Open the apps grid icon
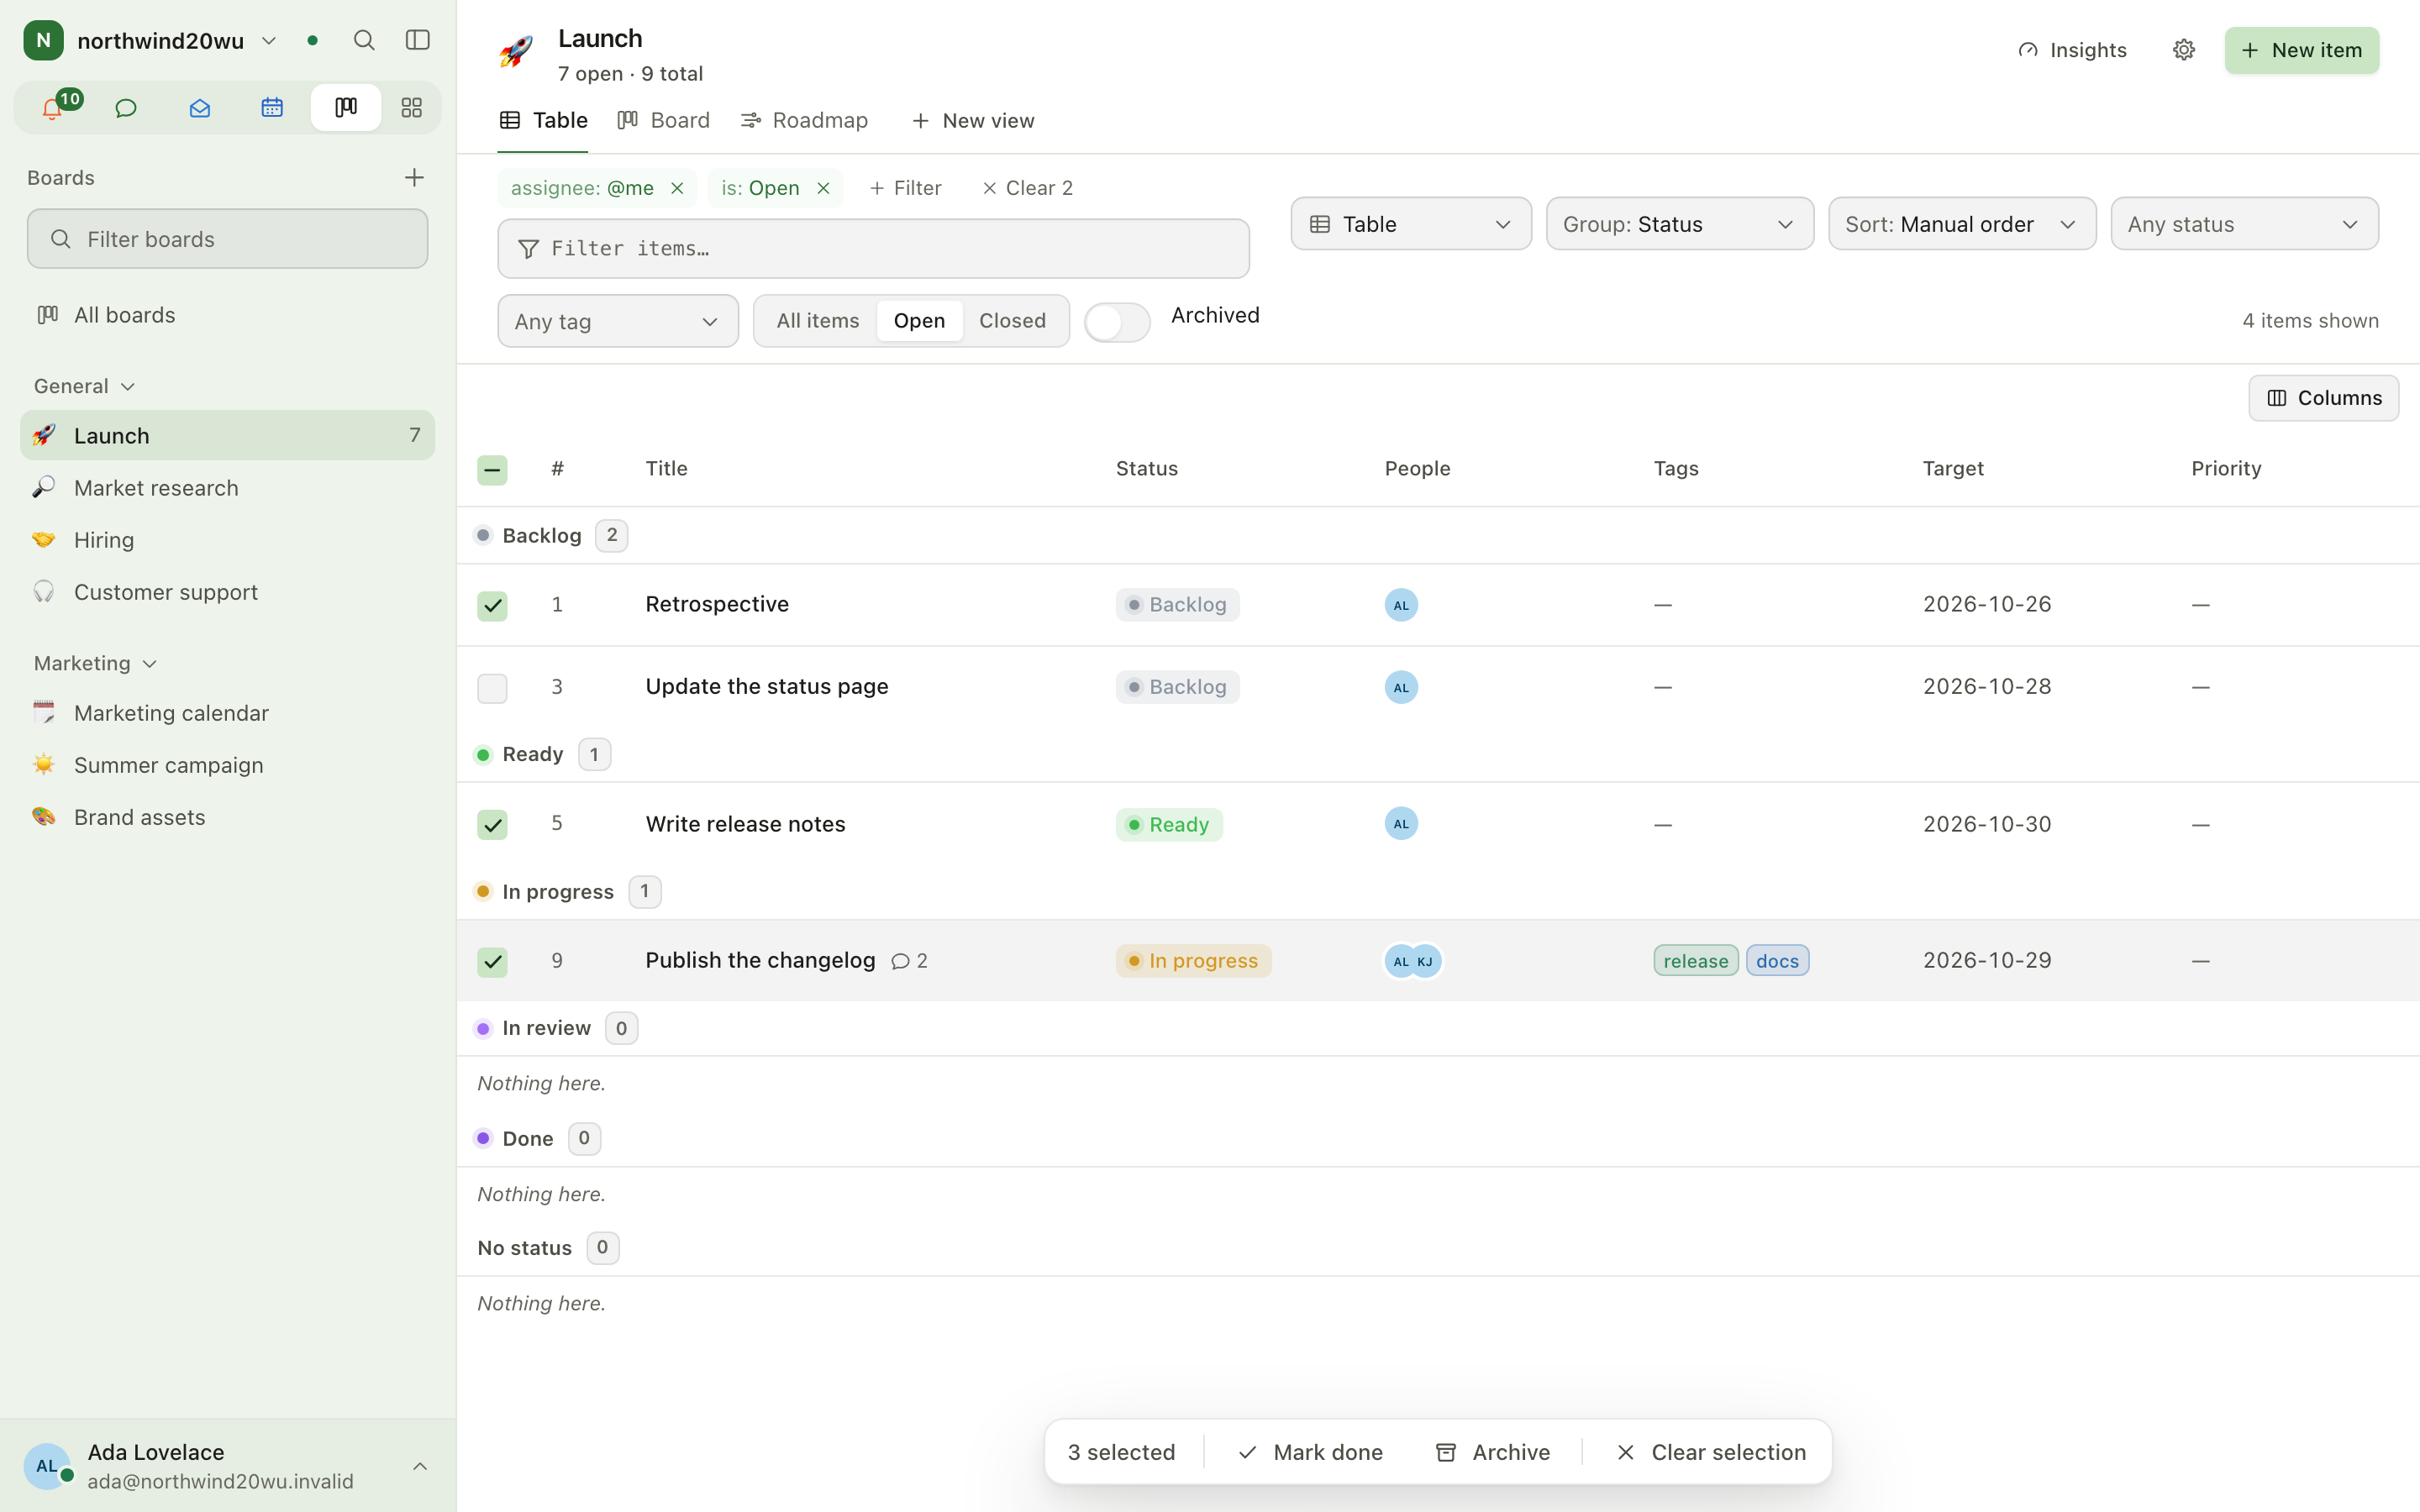 pyautogui.click(x=411, y=108)
